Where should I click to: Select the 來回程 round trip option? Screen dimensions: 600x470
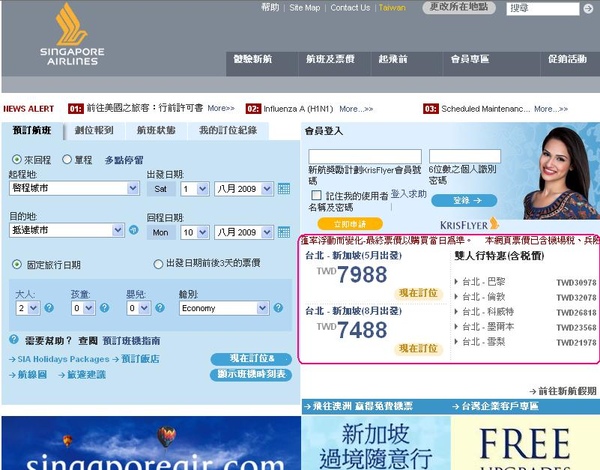(16, 159)
